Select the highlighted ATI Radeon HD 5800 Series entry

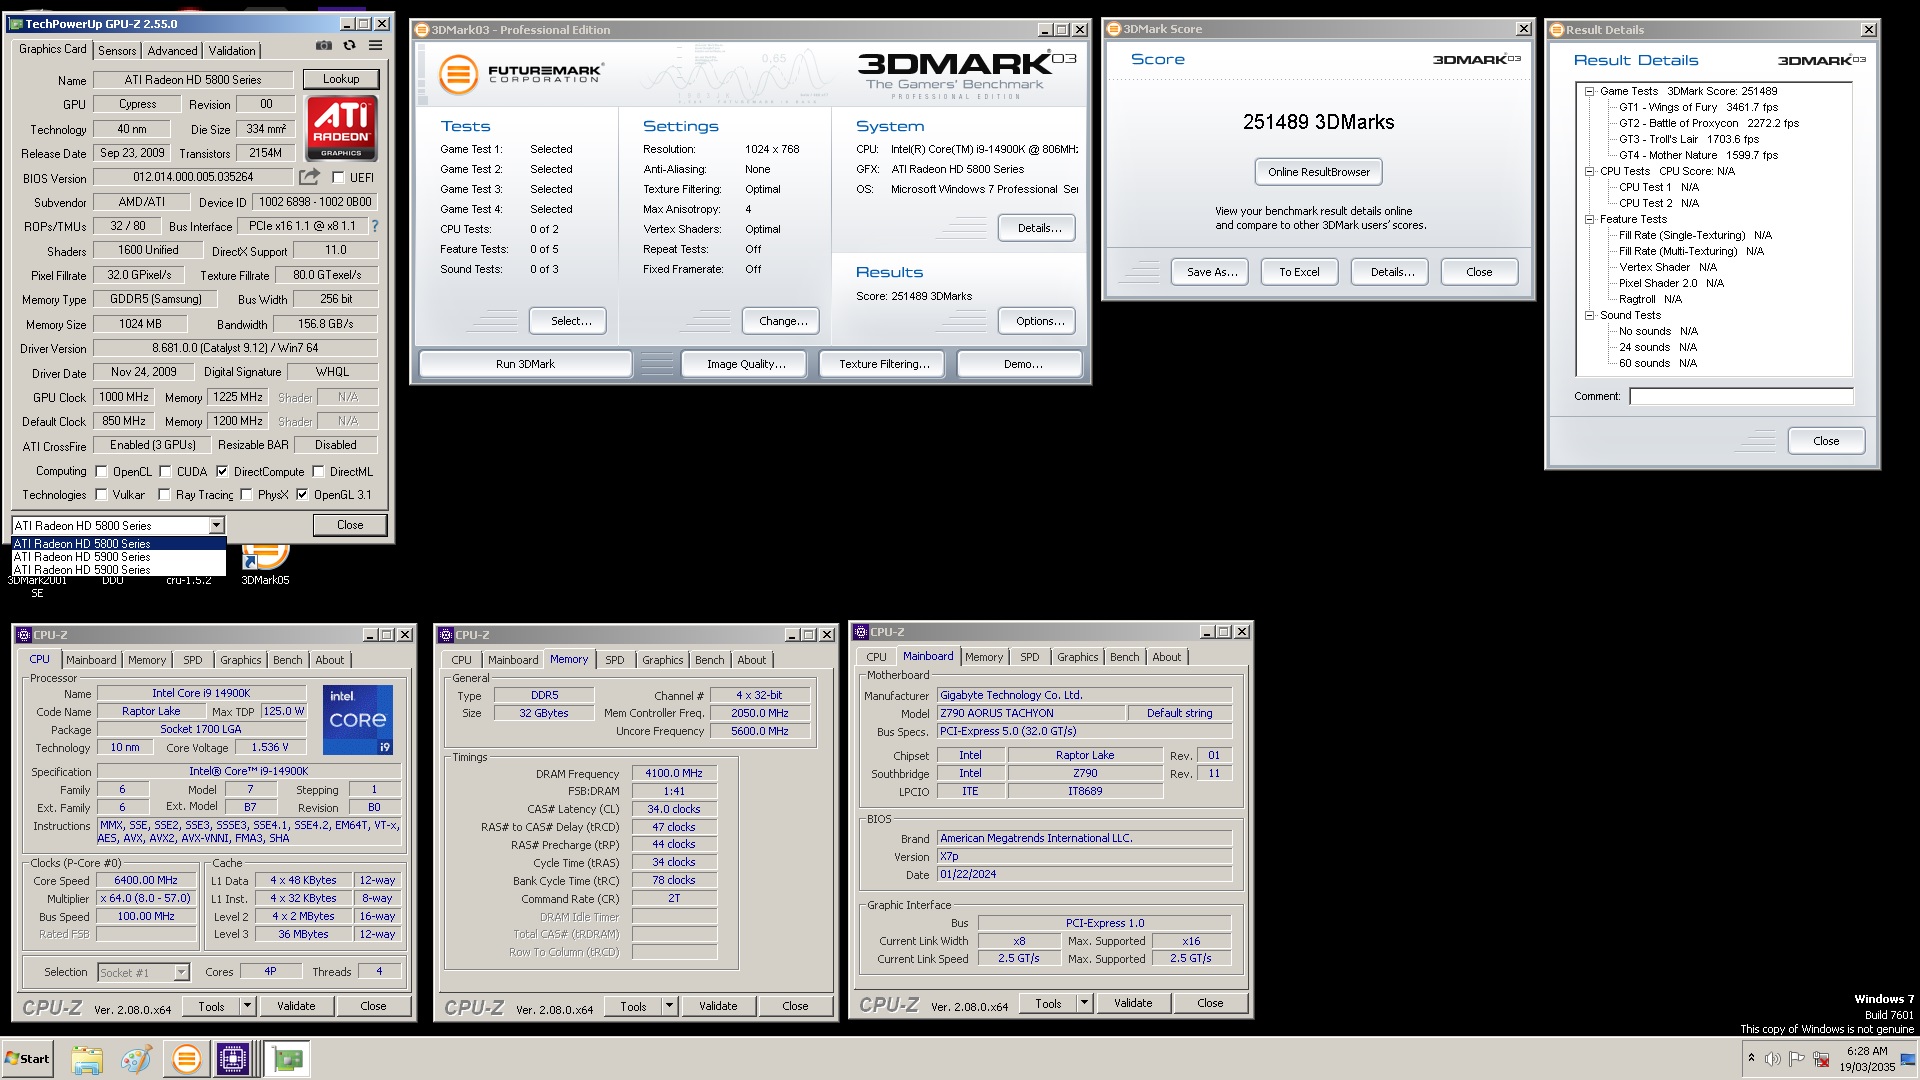(118, 544)
